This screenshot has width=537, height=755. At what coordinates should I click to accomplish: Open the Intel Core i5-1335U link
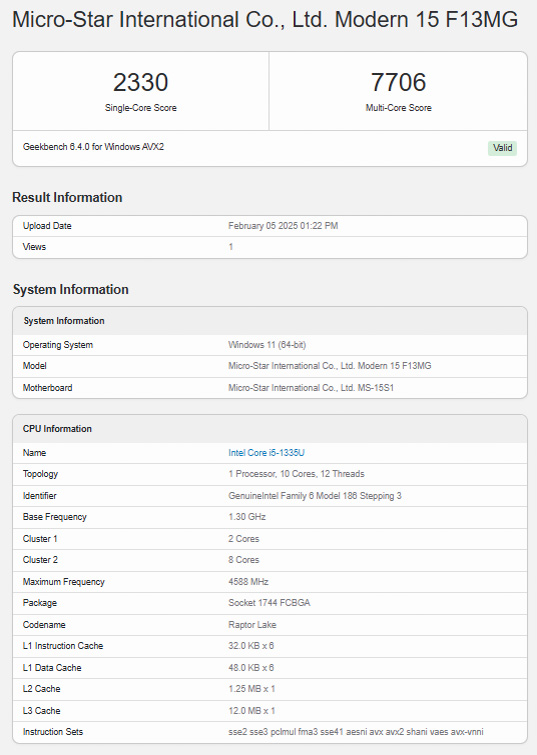tap(266, 453)
